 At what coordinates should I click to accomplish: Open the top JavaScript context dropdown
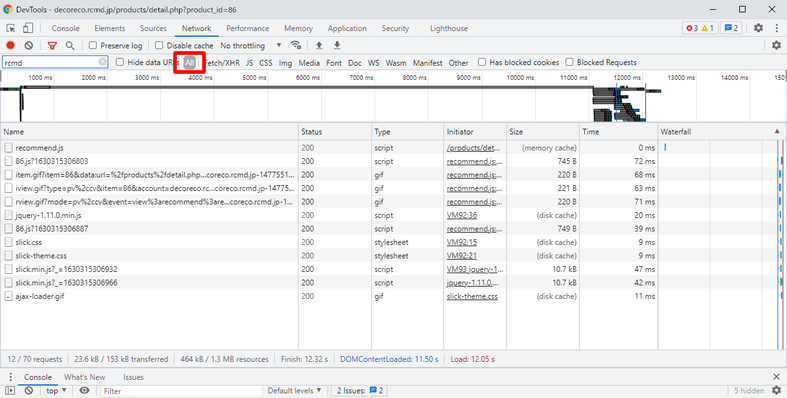click(56, 390)
